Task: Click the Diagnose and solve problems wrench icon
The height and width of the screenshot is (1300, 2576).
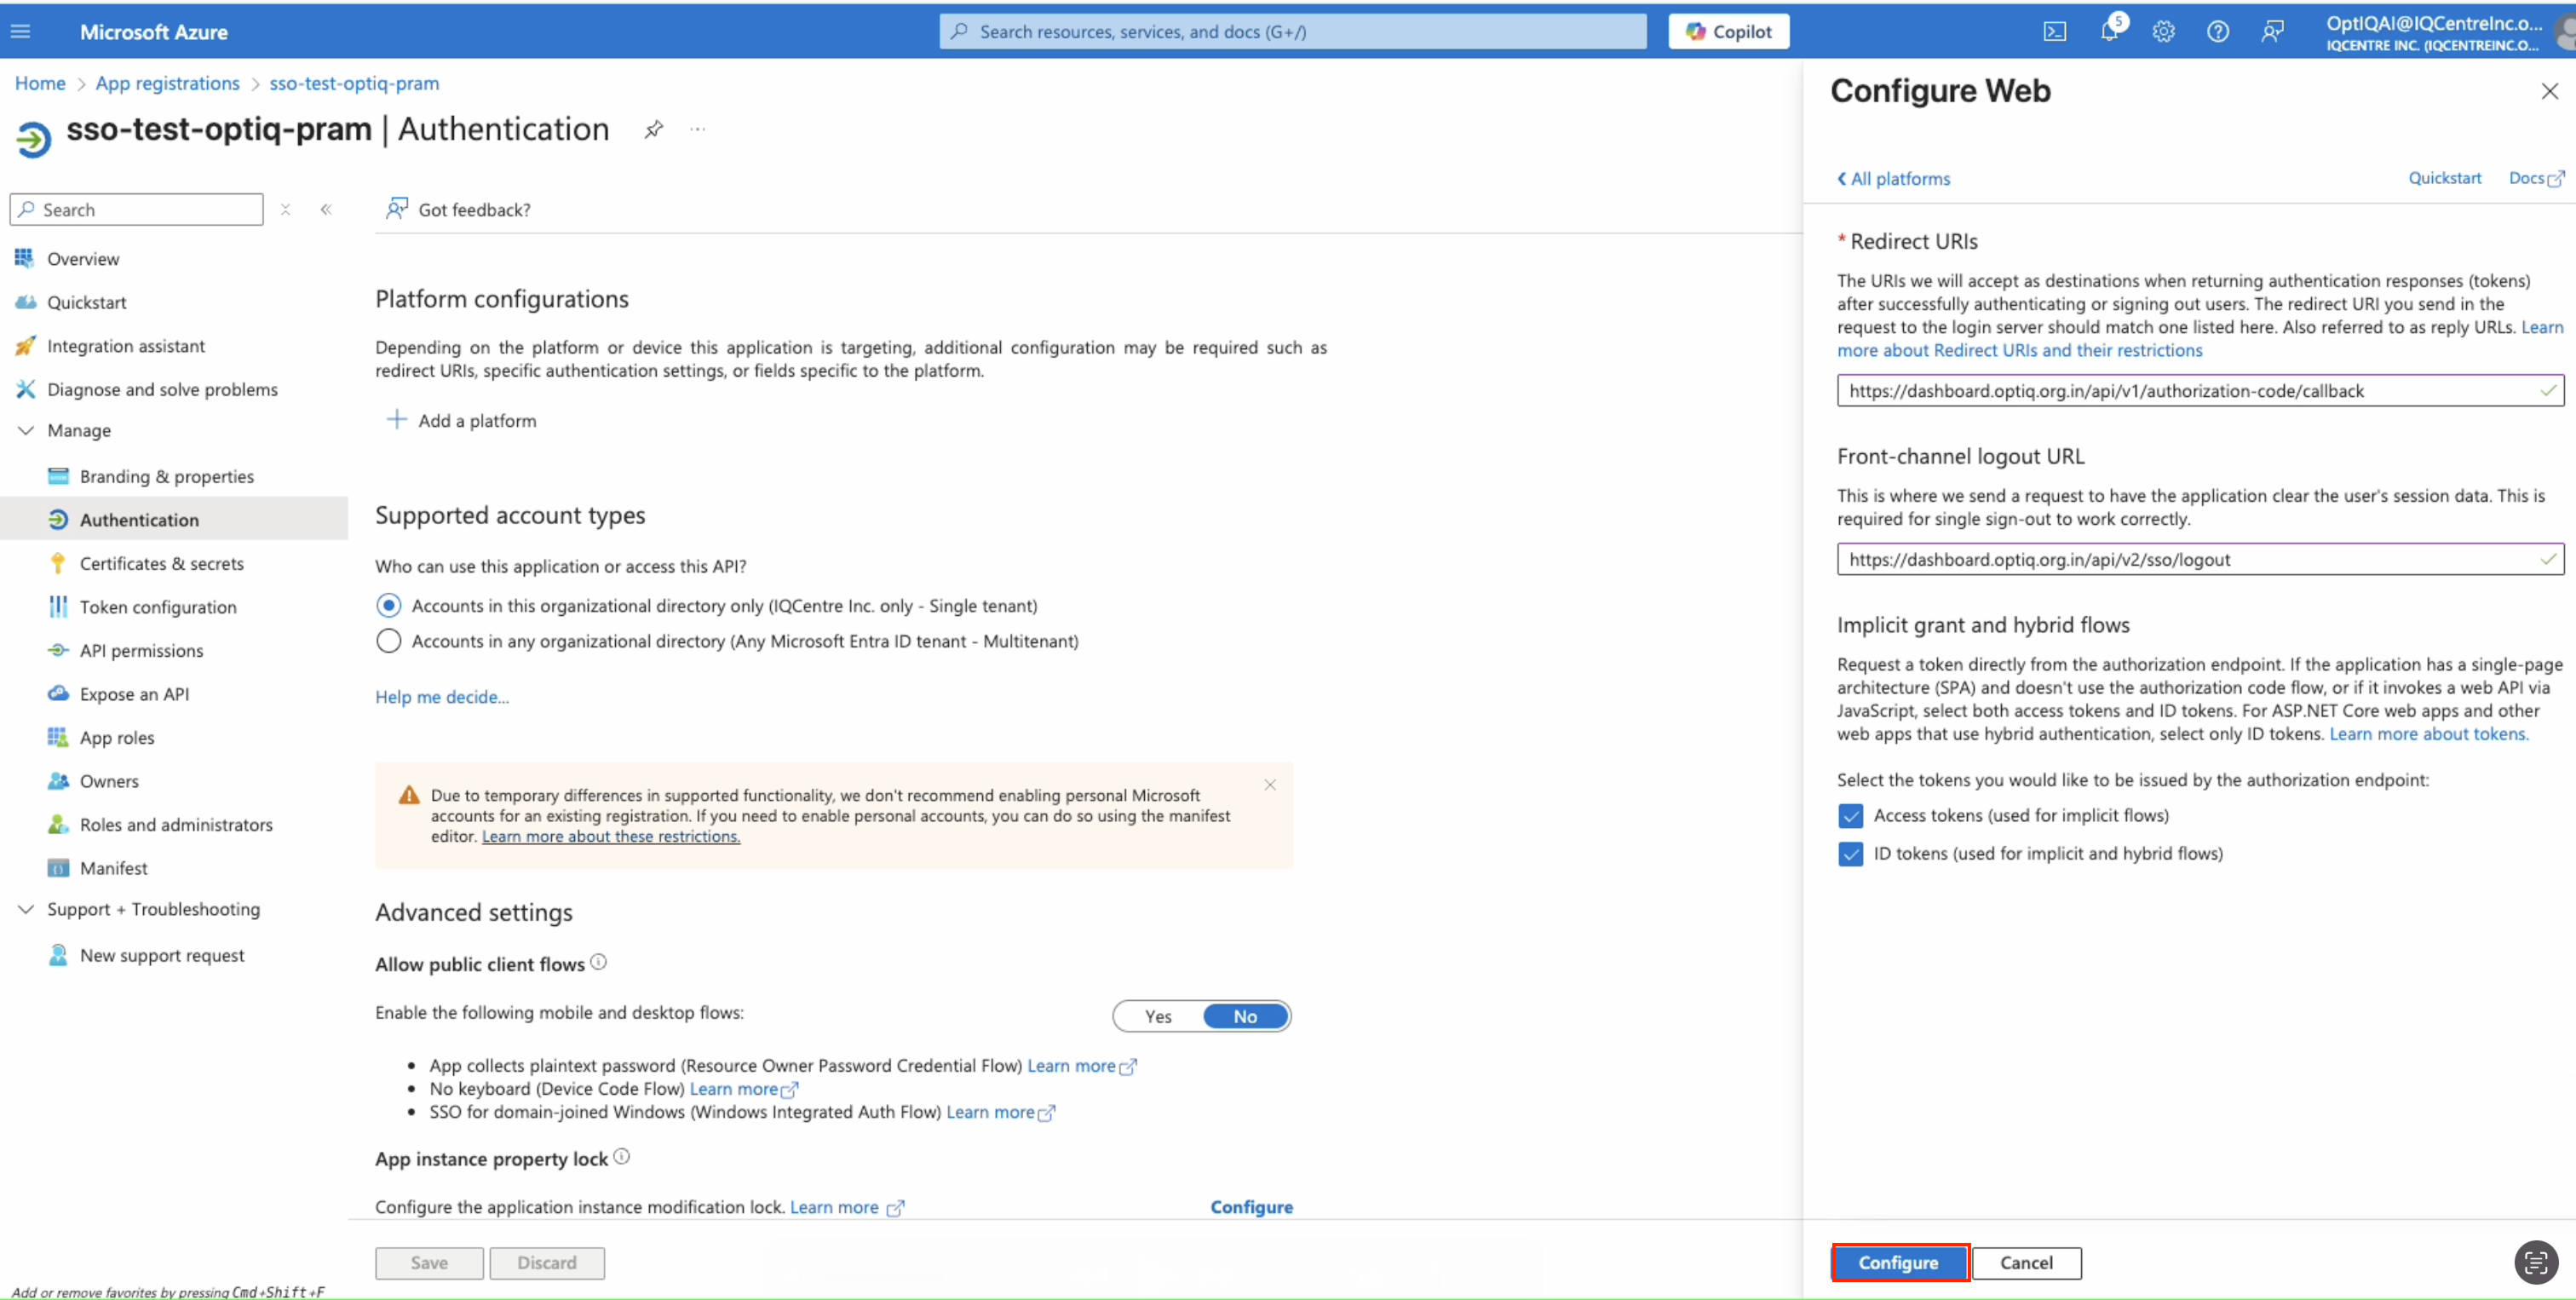Action: 25,389
